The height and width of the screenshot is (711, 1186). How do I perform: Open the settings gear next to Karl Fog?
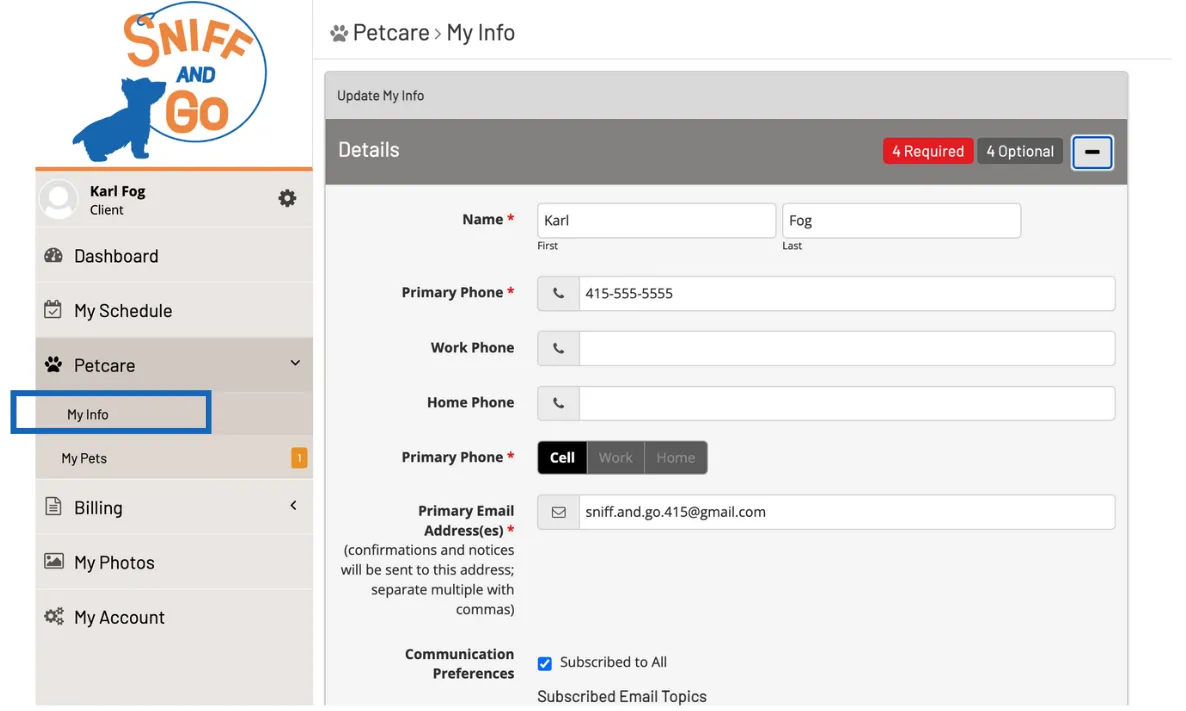[287, 198]
